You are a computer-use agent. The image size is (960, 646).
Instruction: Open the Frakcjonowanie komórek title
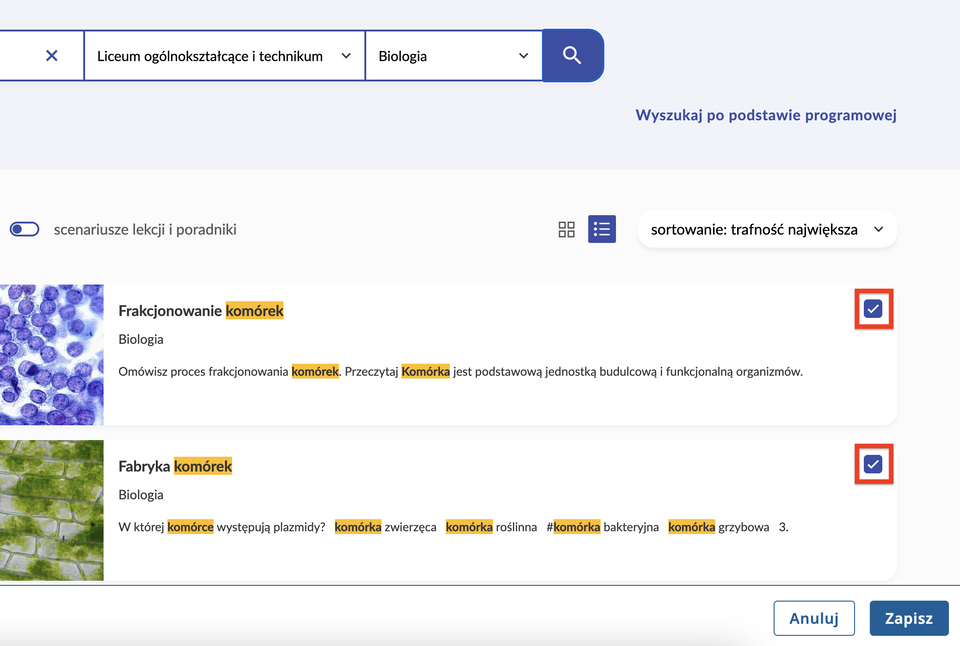[x=201, y=311]
